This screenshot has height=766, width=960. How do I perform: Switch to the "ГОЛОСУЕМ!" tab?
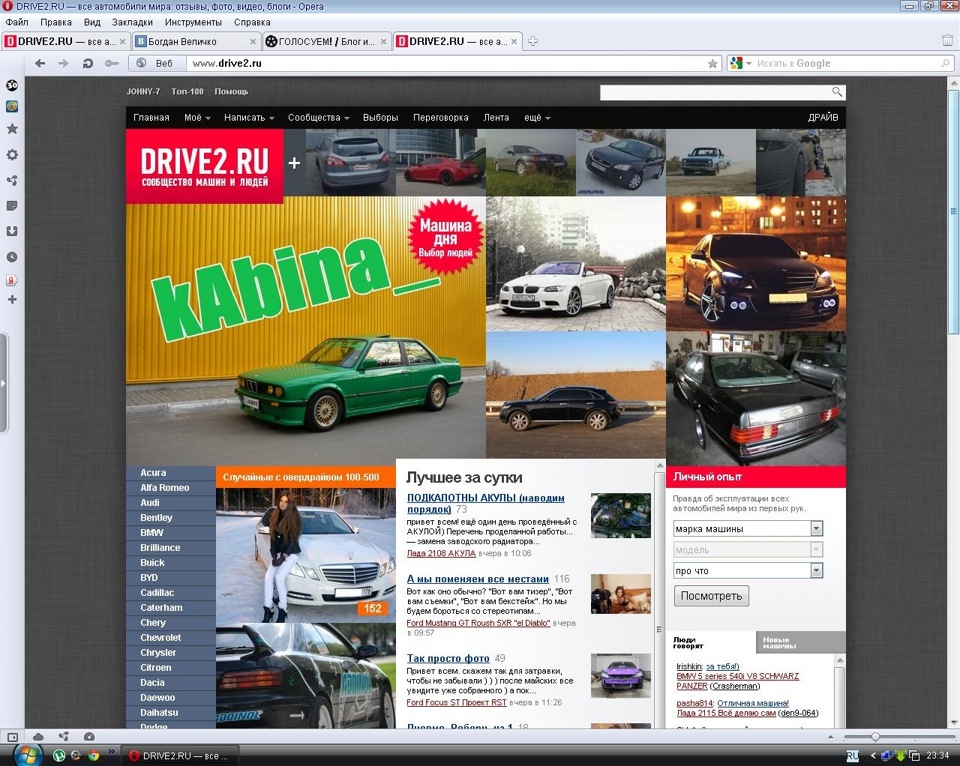326,41
